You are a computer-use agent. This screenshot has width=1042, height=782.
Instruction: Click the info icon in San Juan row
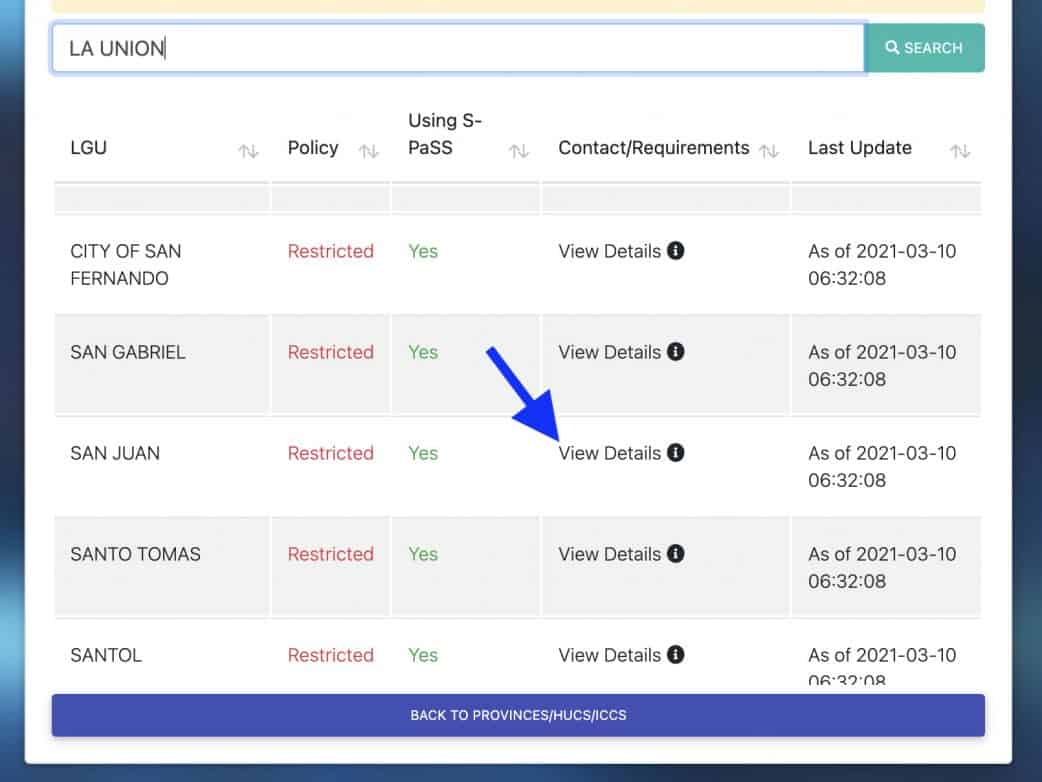pos(676,453)
